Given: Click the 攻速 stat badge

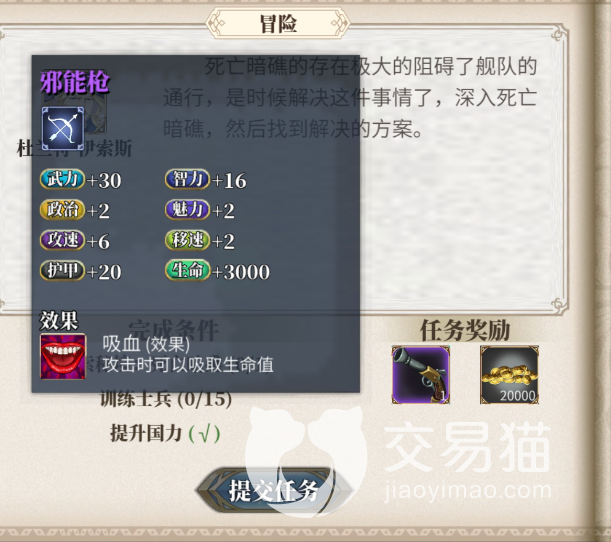Looking at the screenshot, I should (x=62, y=240).
